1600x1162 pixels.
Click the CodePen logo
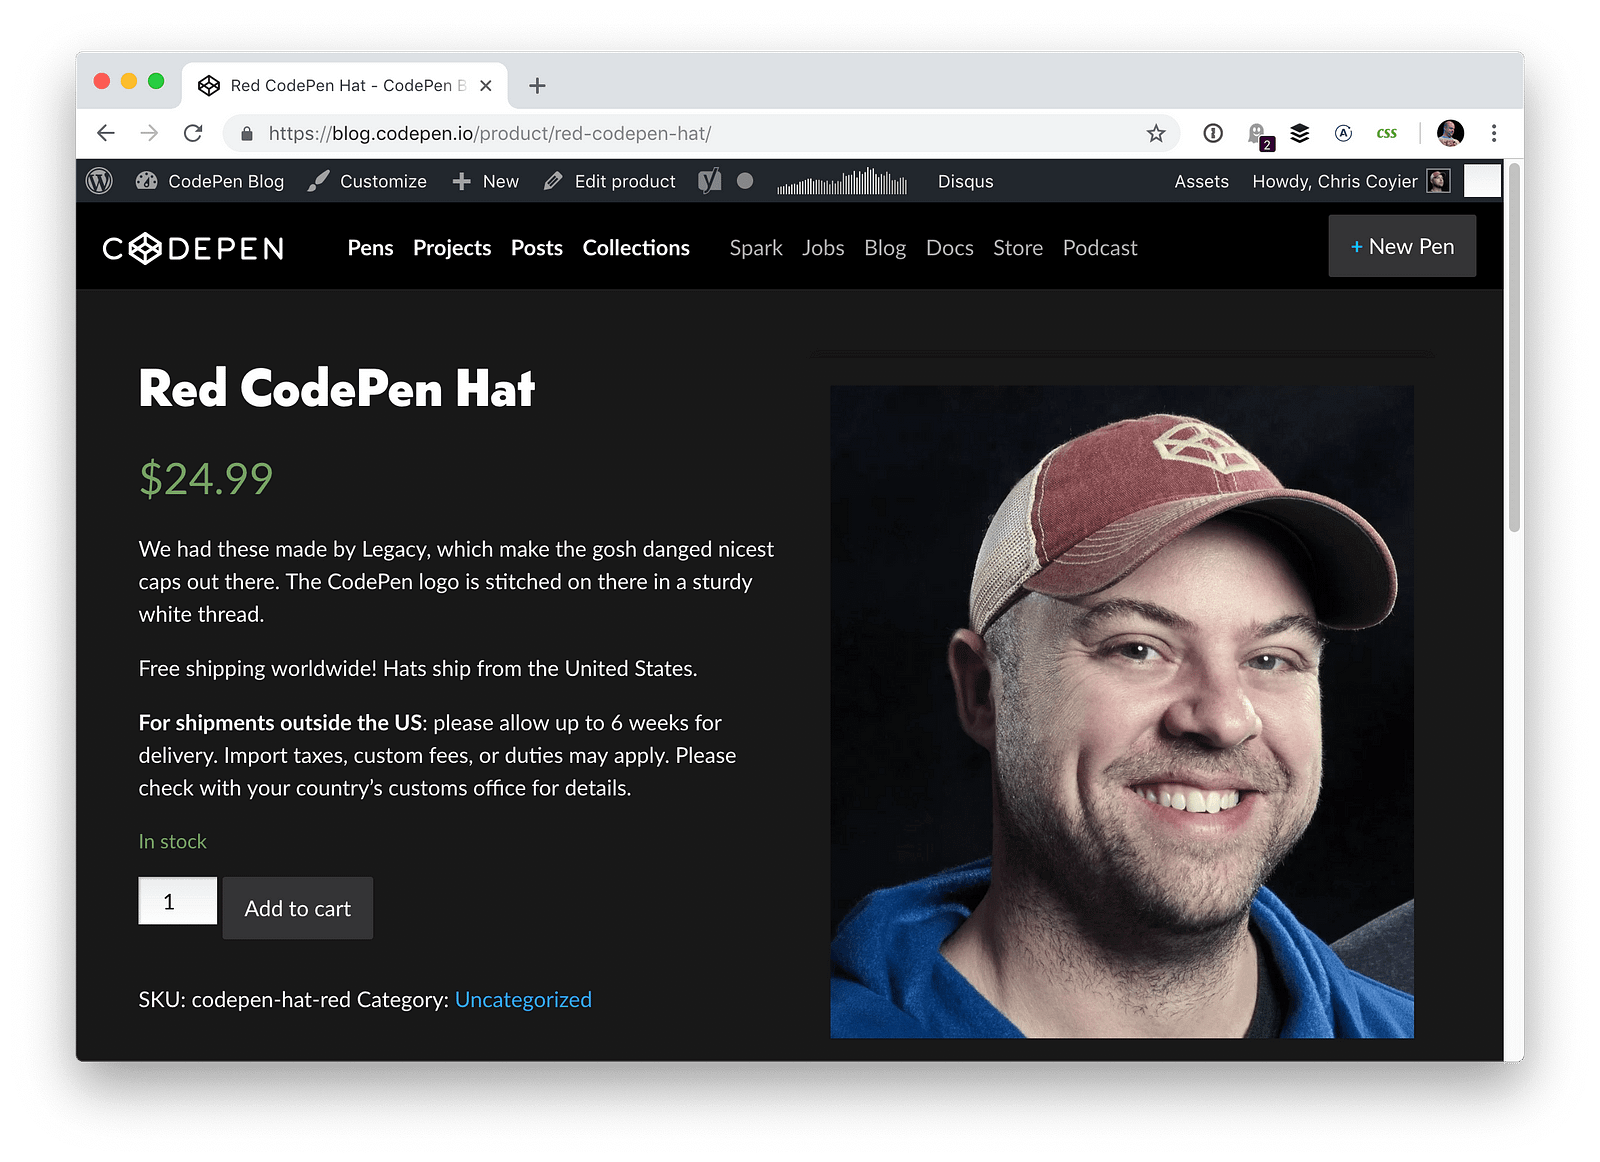coord(193,248)
